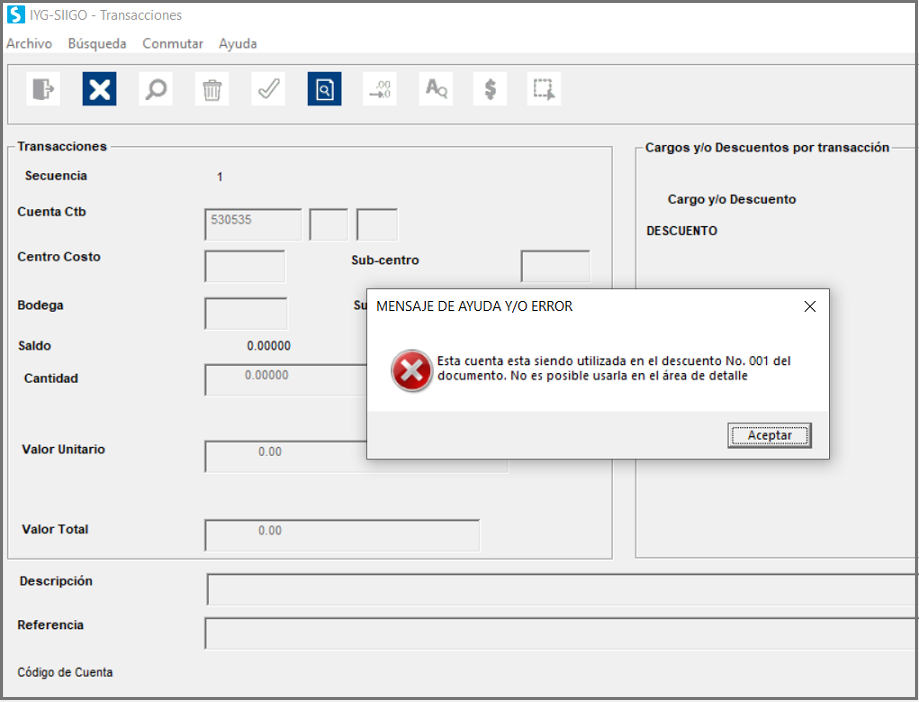The width and height of the screenshot is (919, 702).
Task: Open the Búsqueda menu
Action: 97,43
